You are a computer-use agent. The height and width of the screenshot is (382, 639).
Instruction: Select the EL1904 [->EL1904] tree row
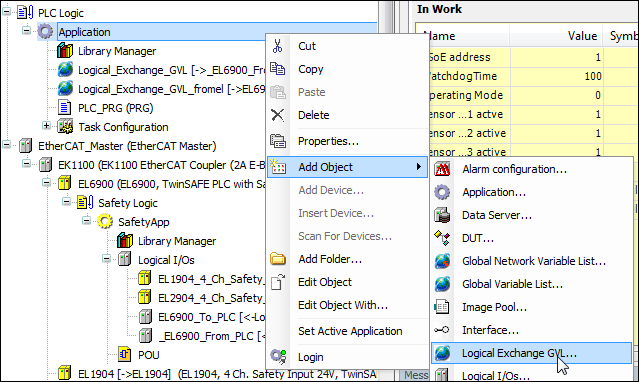[x=227, y=374]
